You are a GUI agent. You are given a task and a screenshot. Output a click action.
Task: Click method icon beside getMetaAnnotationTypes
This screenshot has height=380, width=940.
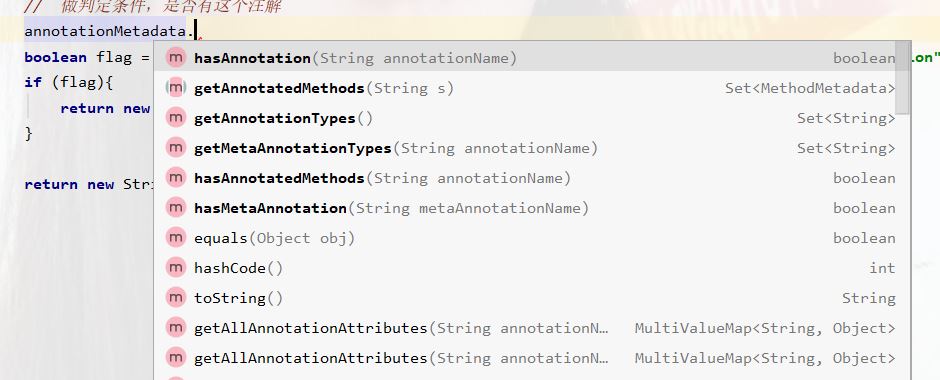click(176, 147)
